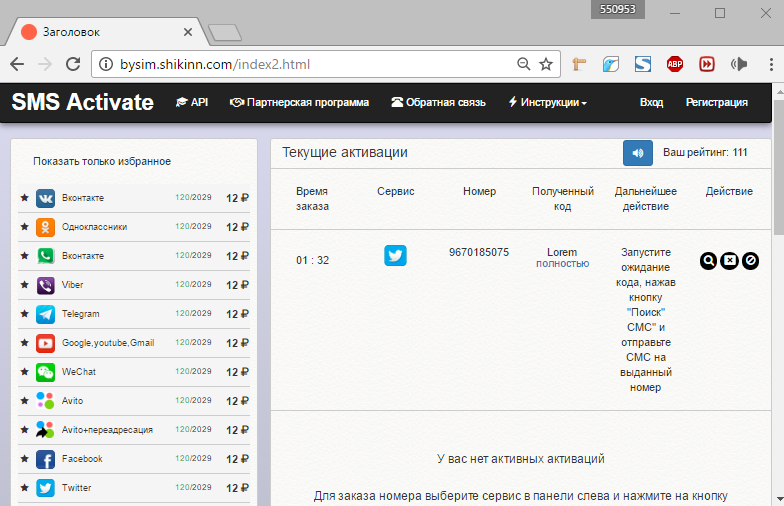This screenshot has height=506, width=784.
Task: Click the zoom magnifier icon in the address bar
Action: pyautogui.click(x=523, y=64)
